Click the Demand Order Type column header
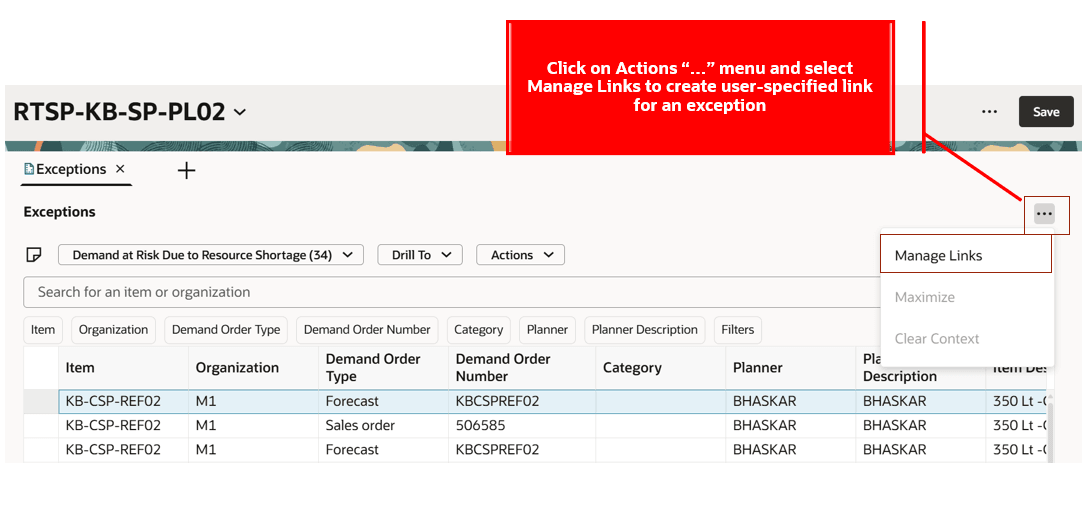Image resolution: width=1087 pixels, height=513 pixels. 383,367
